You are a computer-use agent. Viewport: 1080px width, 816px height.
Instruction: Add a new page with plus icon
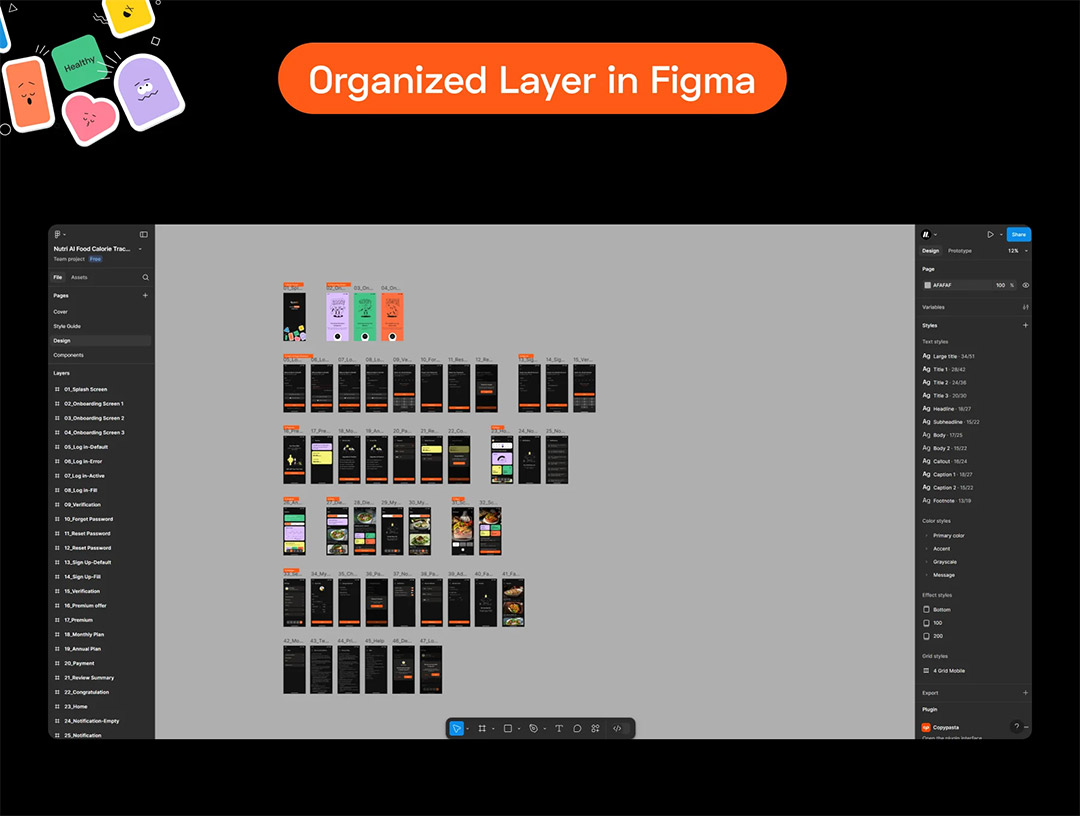click(145, 296)
